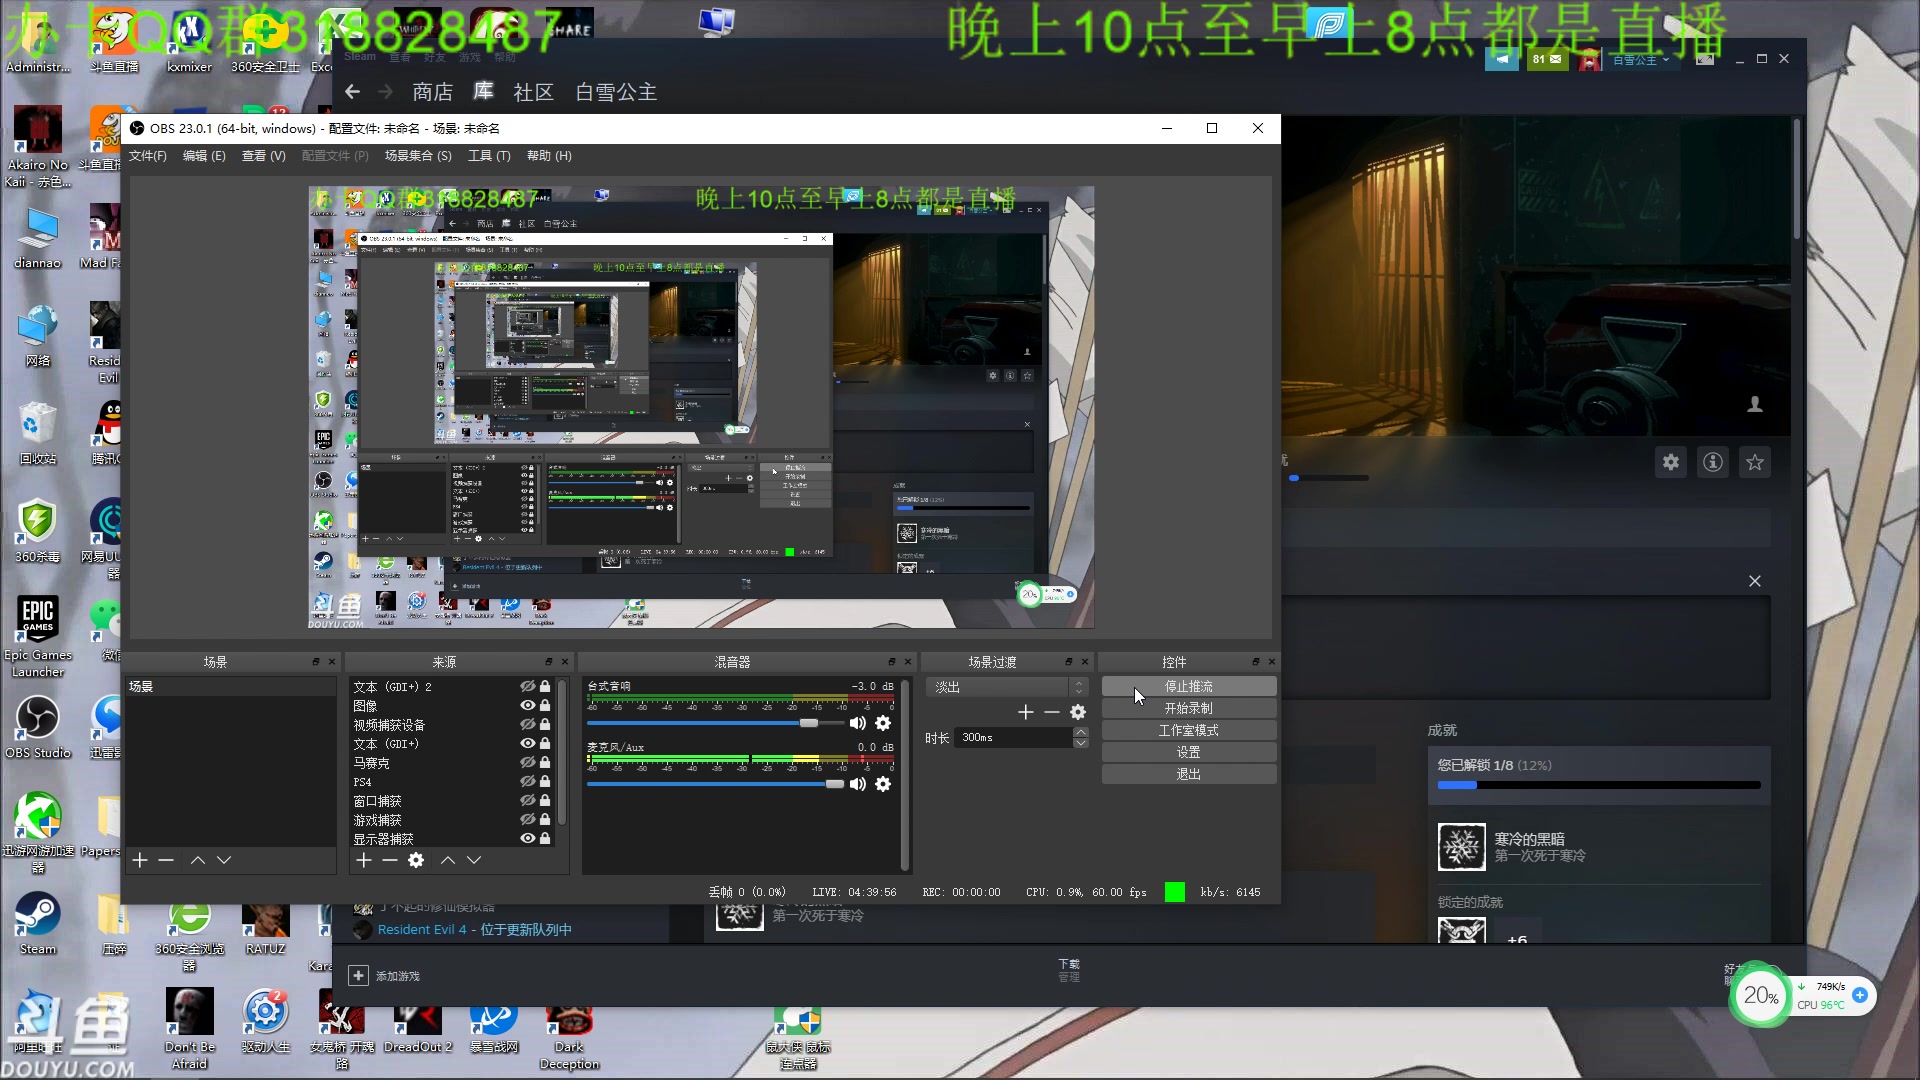Add a scene transition with the plus icon
This screenshot has width=1920, height=1080.
coord(1026,712)
